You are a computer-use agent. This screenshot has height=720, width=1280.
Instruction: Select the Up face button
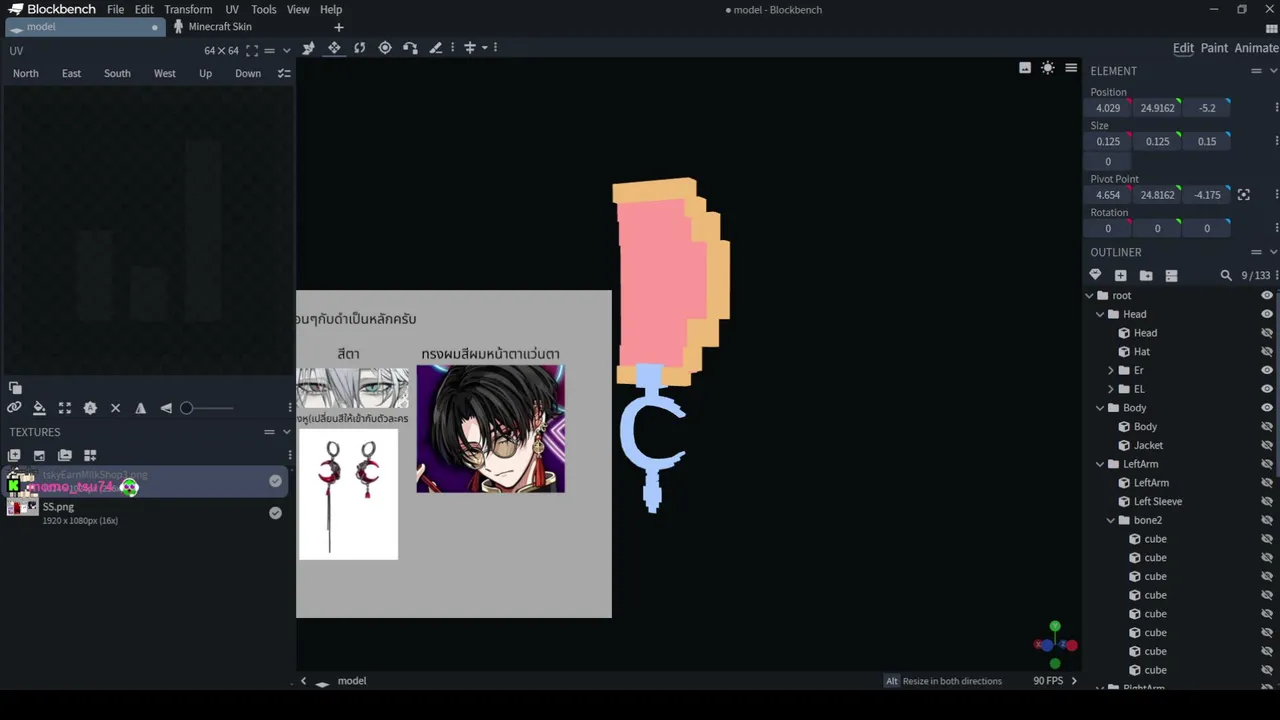pyautogui.click(x=205, y=74)
